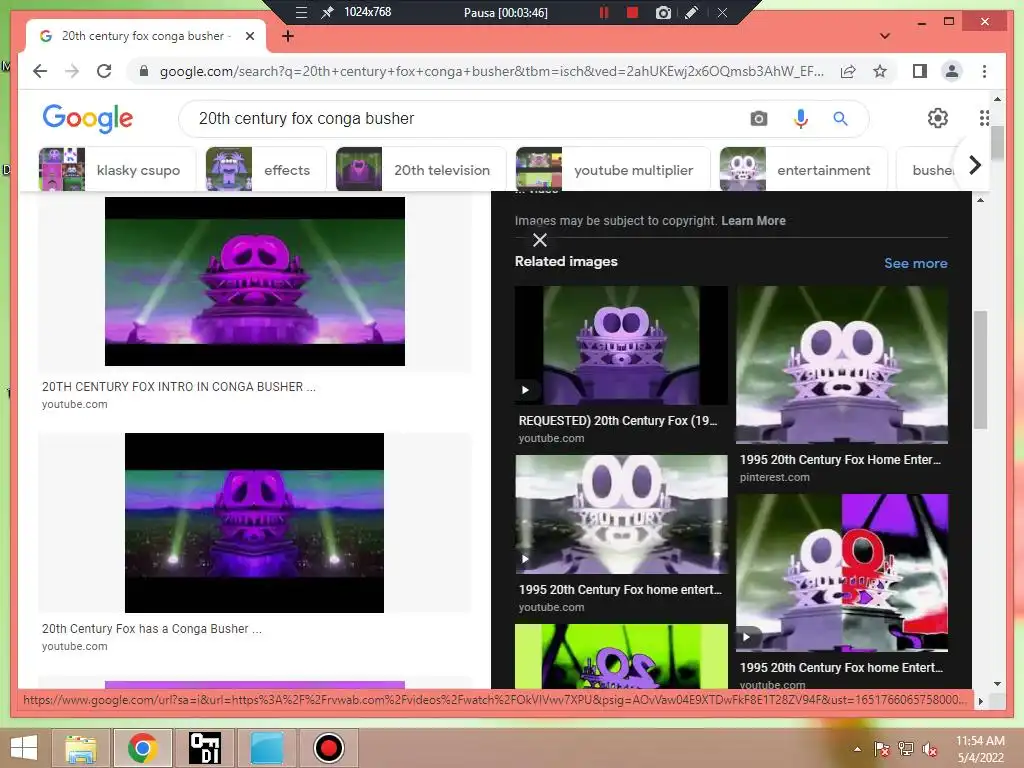The width and height of the screenshot is (1024, 768).
Task: Pin the recorder toolbar
Action: pos(327,12)
